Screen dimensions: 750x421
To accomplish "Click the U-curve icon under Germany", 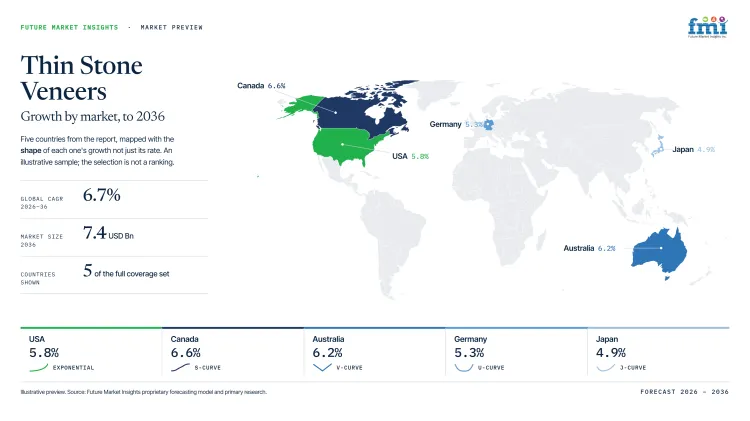I will coord(463,367).
